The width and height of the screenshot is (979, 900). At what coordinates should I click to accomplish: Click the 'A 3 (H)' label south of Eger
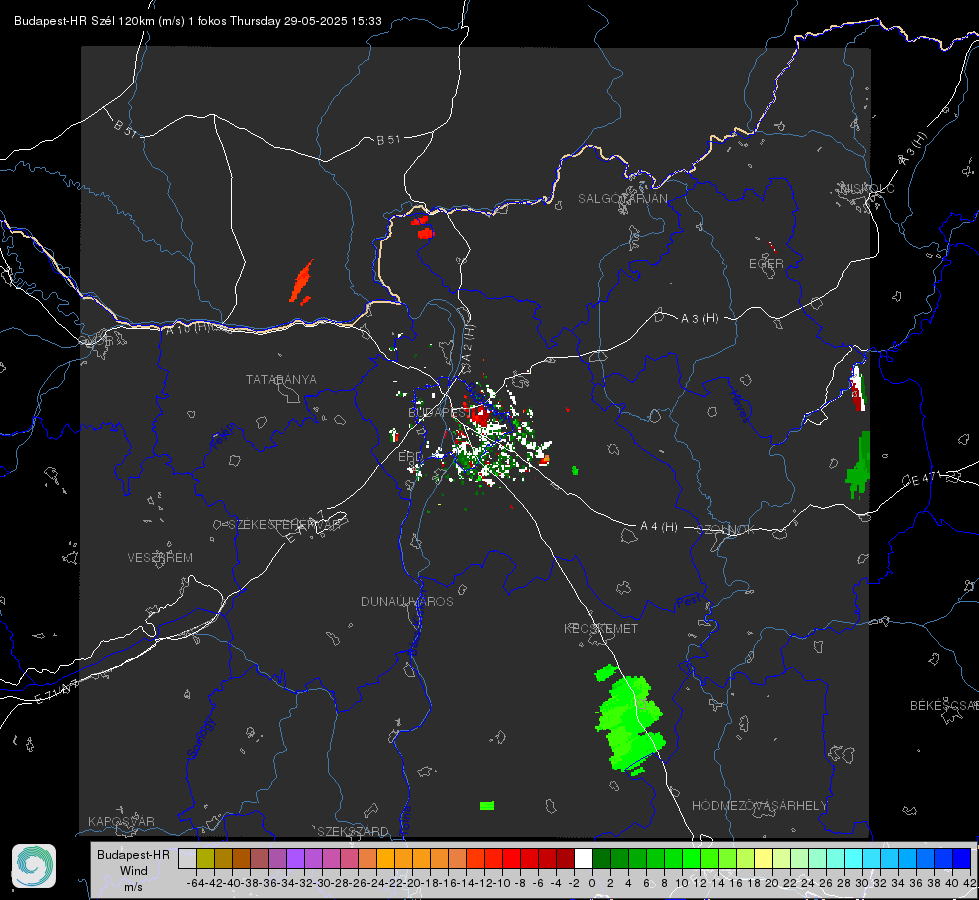699,319
